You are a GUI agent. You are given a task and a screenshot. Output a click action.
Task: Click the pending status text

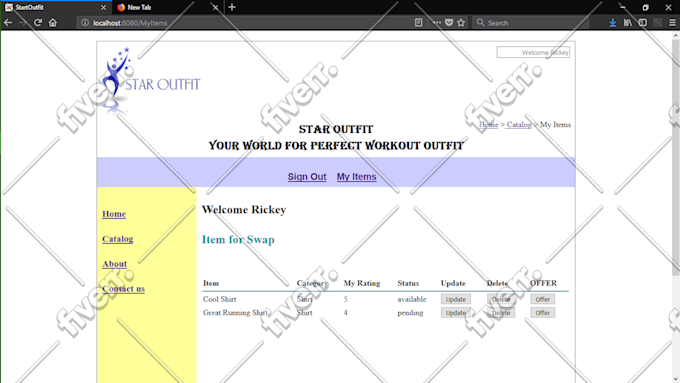pos(410,313)
